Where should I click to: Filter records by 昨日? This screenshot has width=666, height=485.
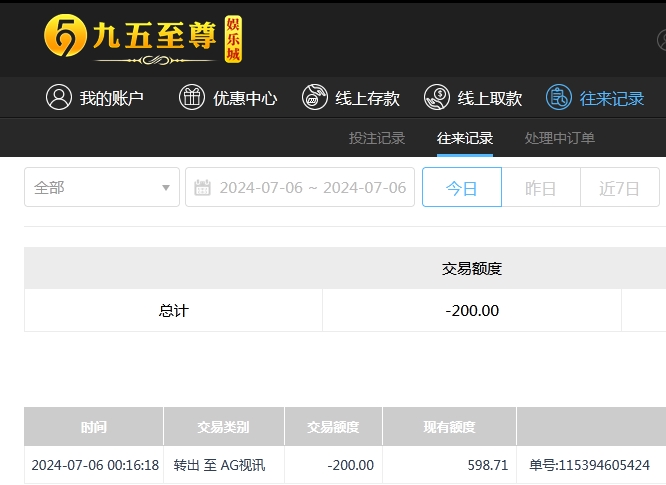(541, 187)
